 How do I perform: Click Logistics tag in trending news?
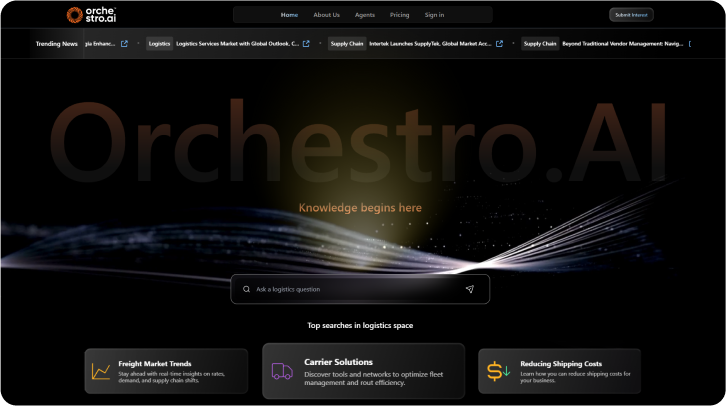tap(159, 44)
